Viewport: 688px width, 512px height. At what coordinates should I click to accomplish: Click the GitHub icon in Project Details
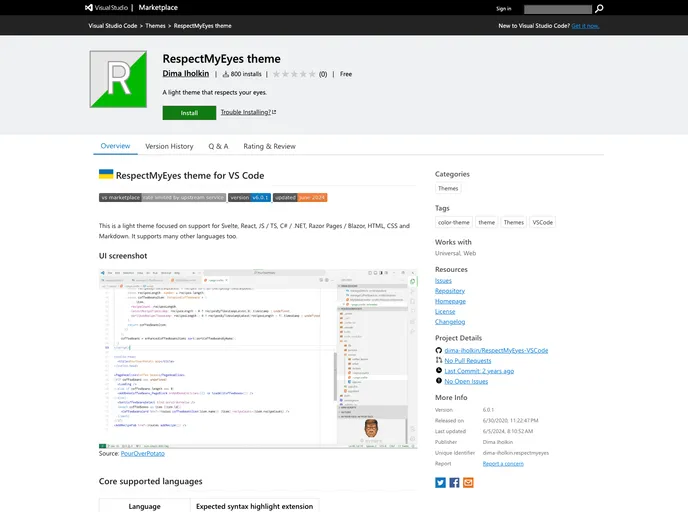439,350
